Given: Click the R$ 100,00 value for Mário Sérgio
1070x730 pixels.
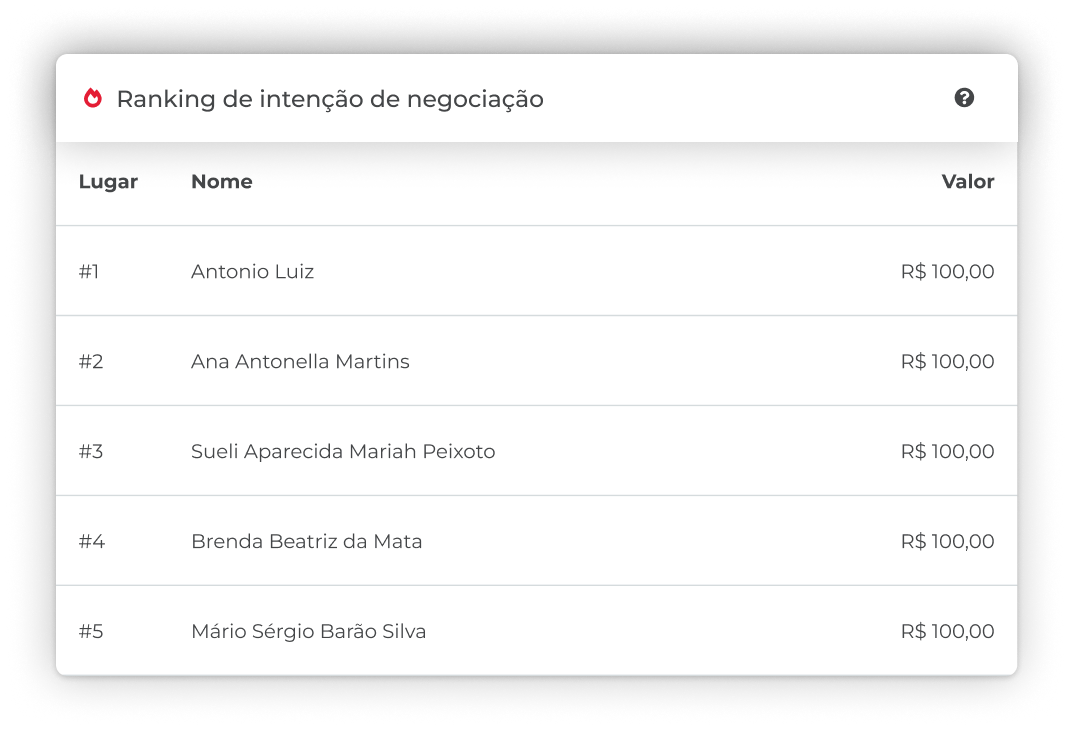Looking at the screenshot, I should [947, 632].
